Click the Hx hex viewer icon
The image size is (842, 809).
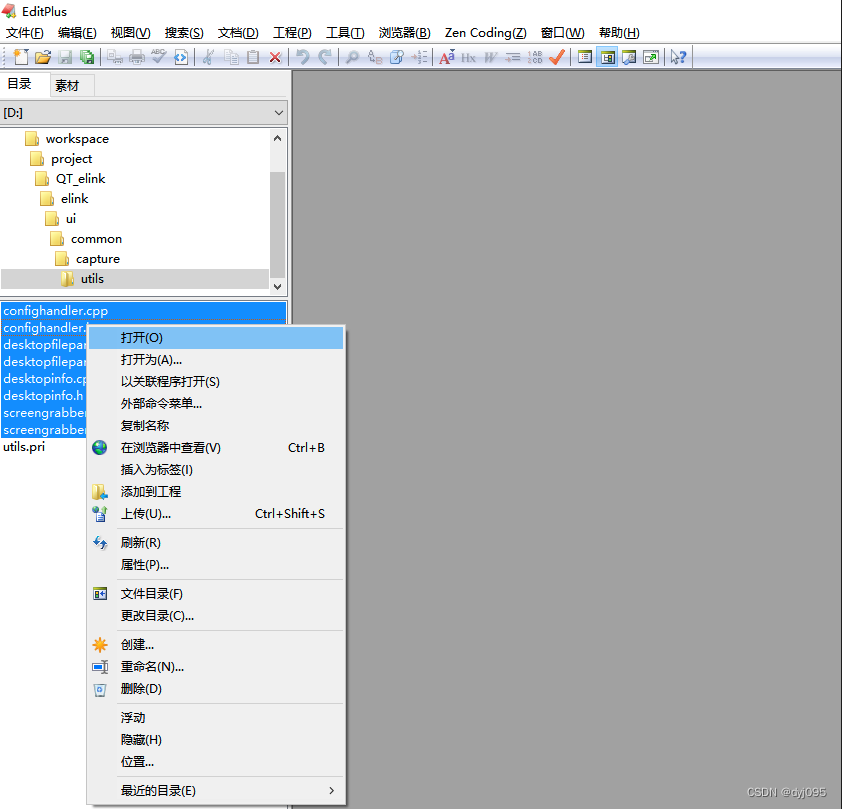[x=469, y=57]
